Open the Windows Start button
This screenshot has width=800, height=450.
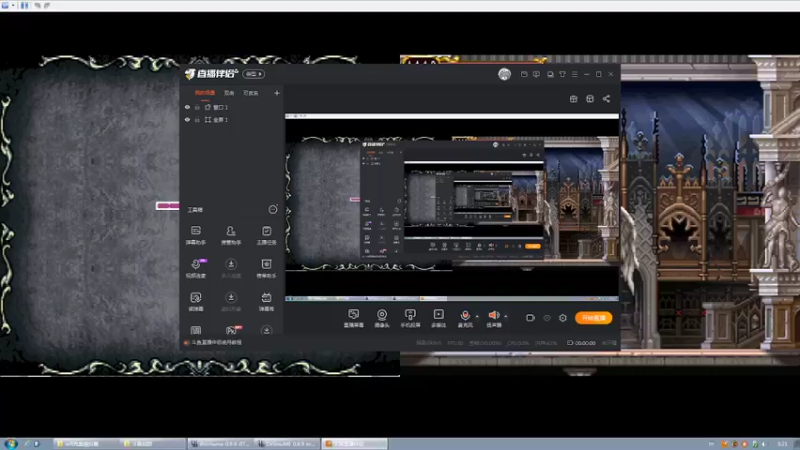(11, 444)
